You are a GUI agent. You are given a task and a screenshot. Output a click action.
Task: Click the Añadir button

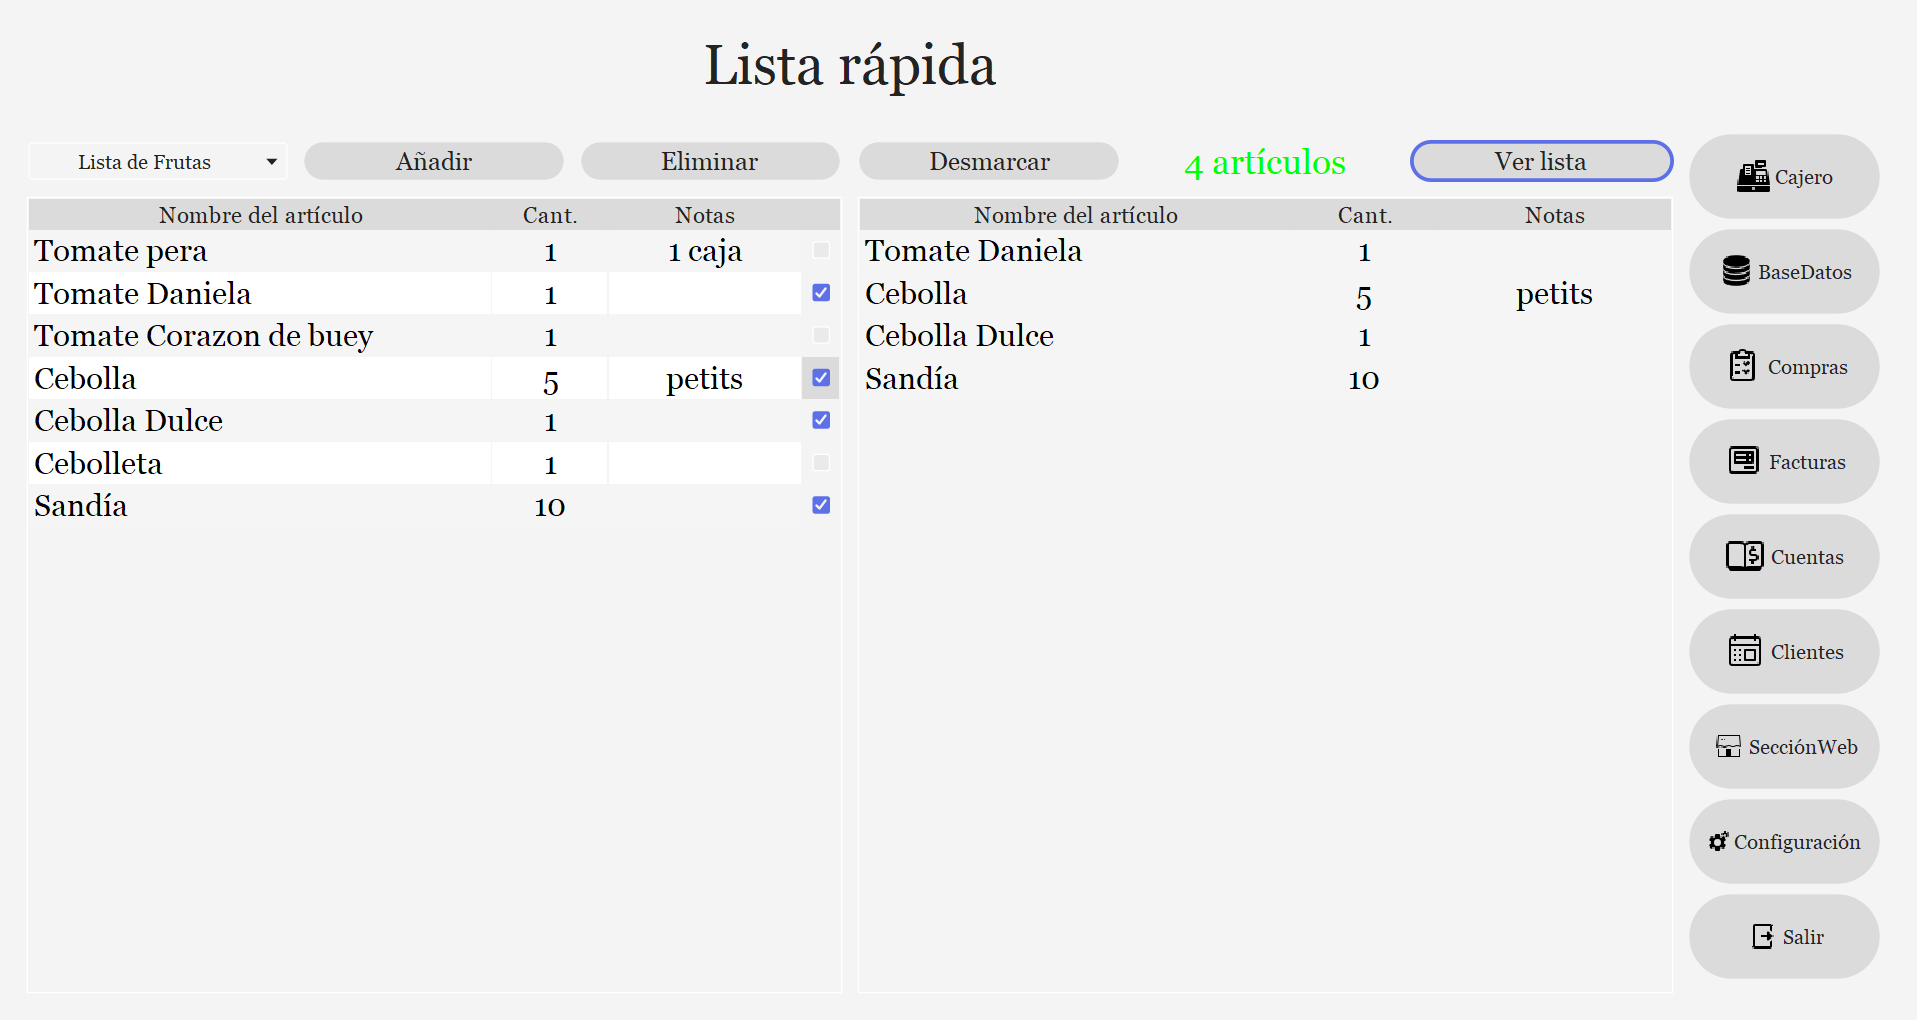[433, 162]
